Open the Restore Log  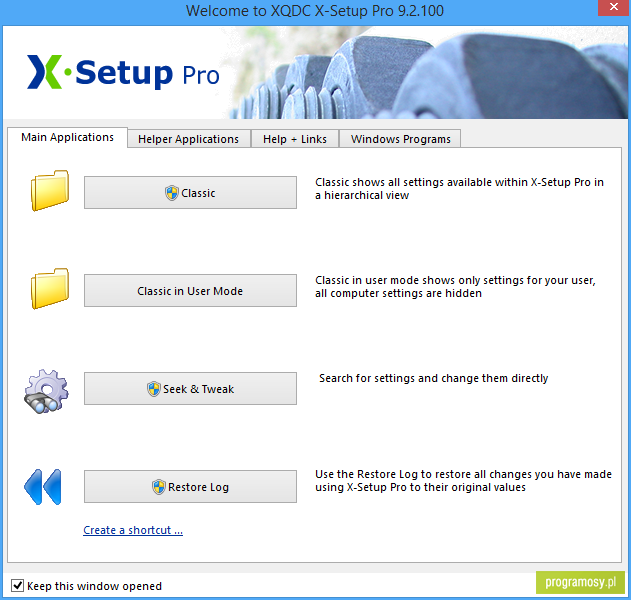click(x=190, y=487)
